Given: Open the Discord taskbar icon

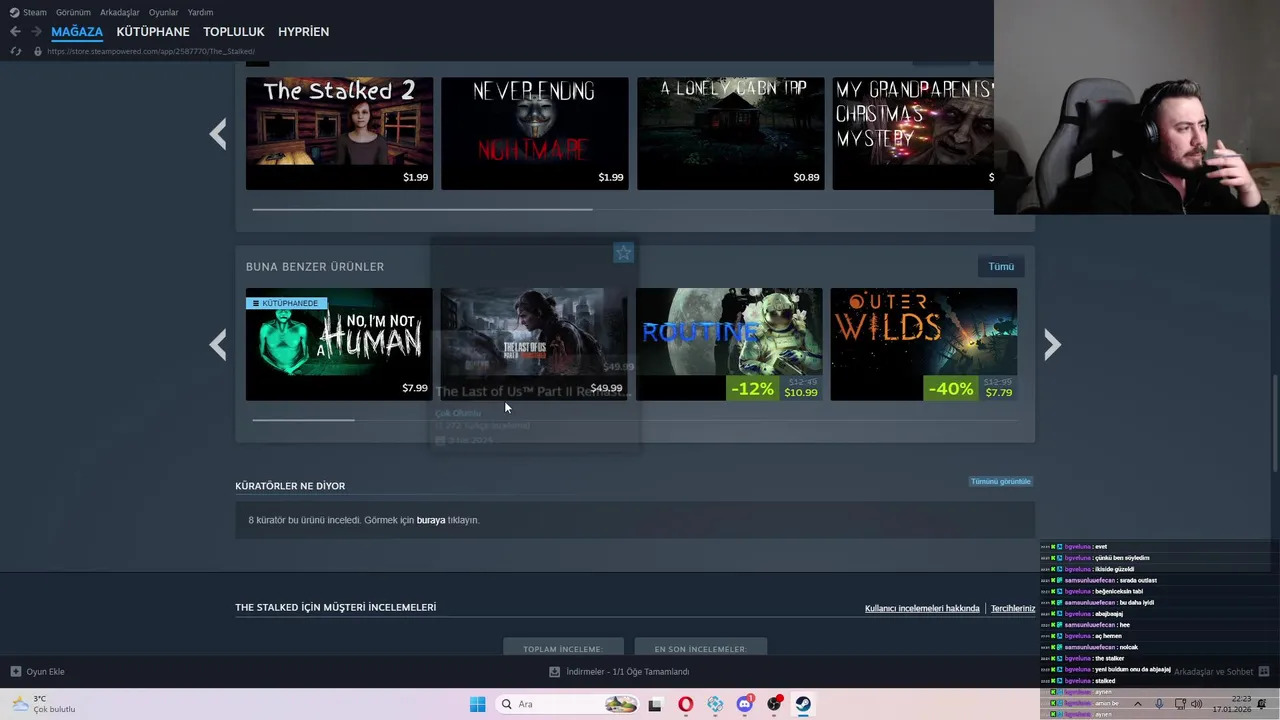Looking at the screenshot, I should point(745,704).
